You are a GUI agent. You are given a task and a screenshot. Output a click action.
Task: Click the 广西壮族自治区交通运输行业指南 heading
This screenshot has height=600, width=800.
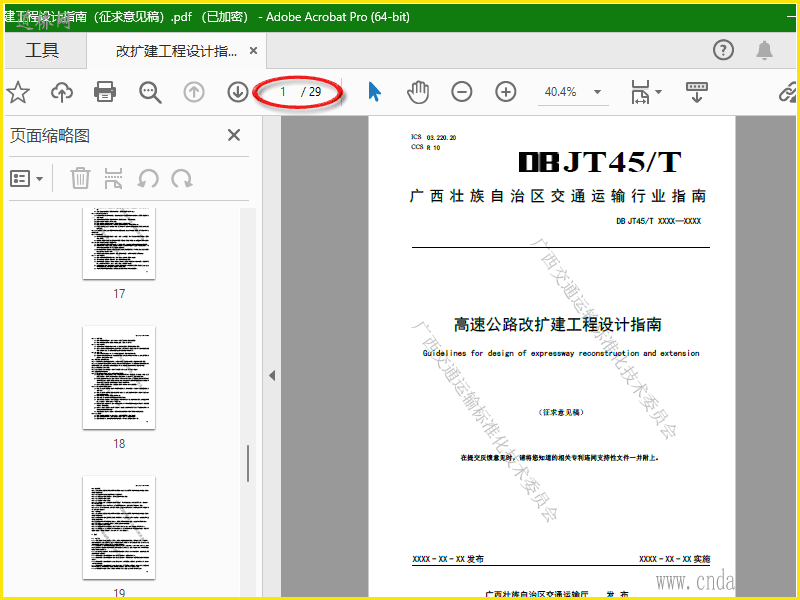pos(558,196)
